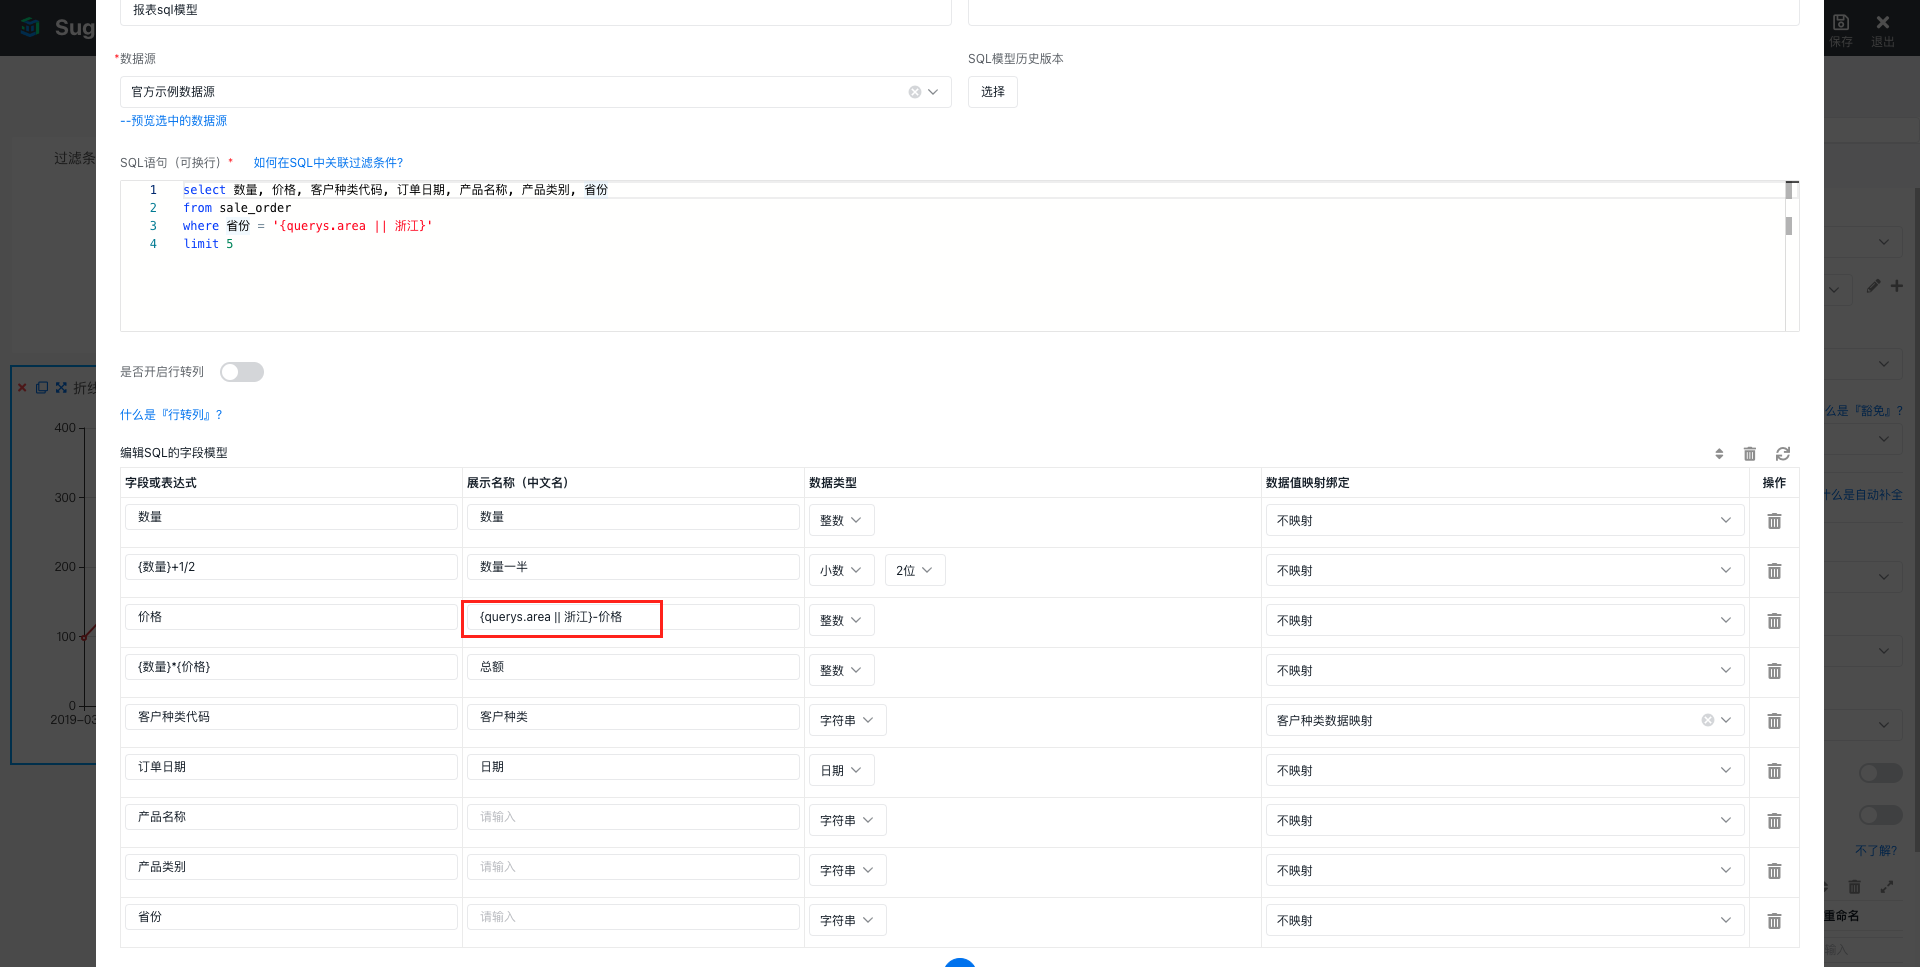Viewport: 1920px width, 967px height.
Task: Click the fullscreen expand icon on background chart
Action: [x=61, y=388]
